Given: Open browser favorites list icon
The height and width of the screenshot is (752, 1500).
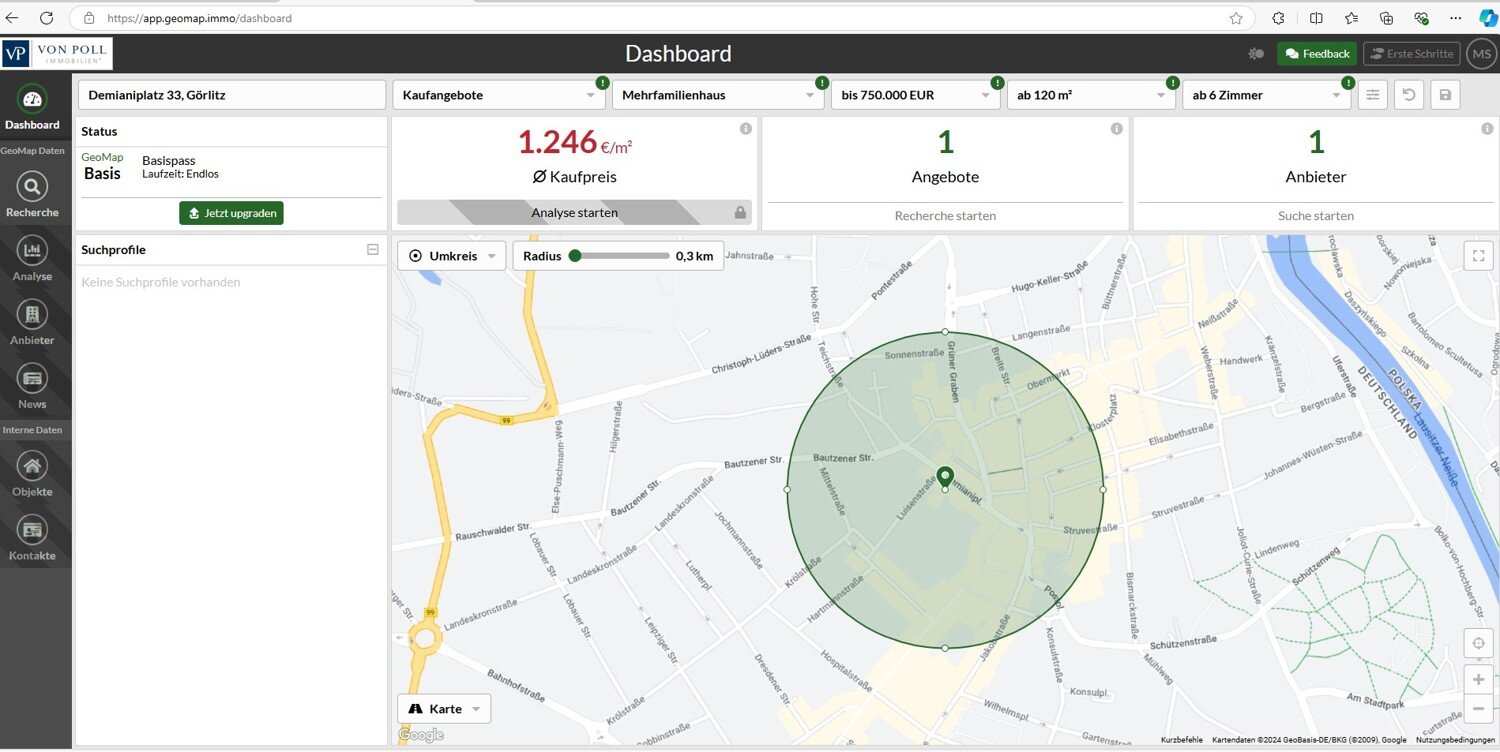Looking at the screenshot, I should click(x=1351, y=18).
